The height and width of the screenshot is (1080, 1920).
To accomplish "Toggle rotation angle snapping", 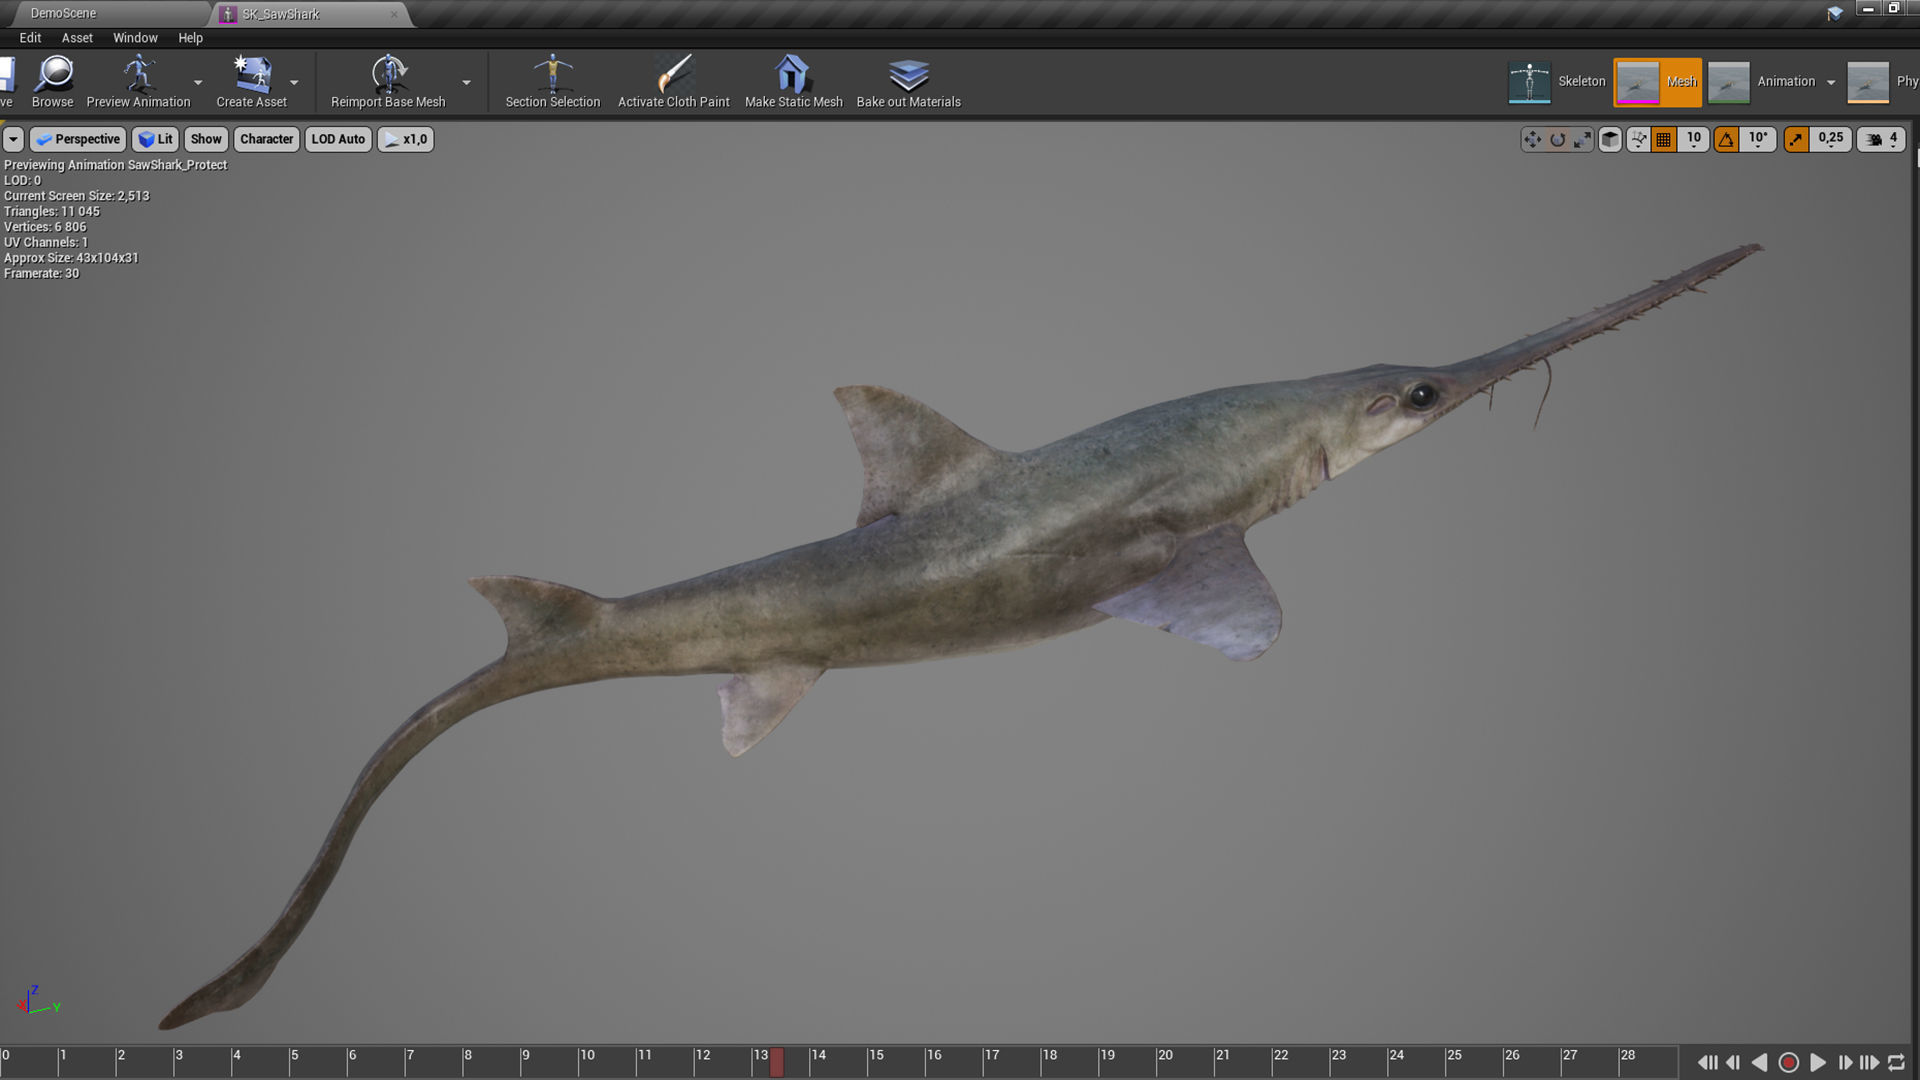I will pyautogui.click(x=1727, y=140).
